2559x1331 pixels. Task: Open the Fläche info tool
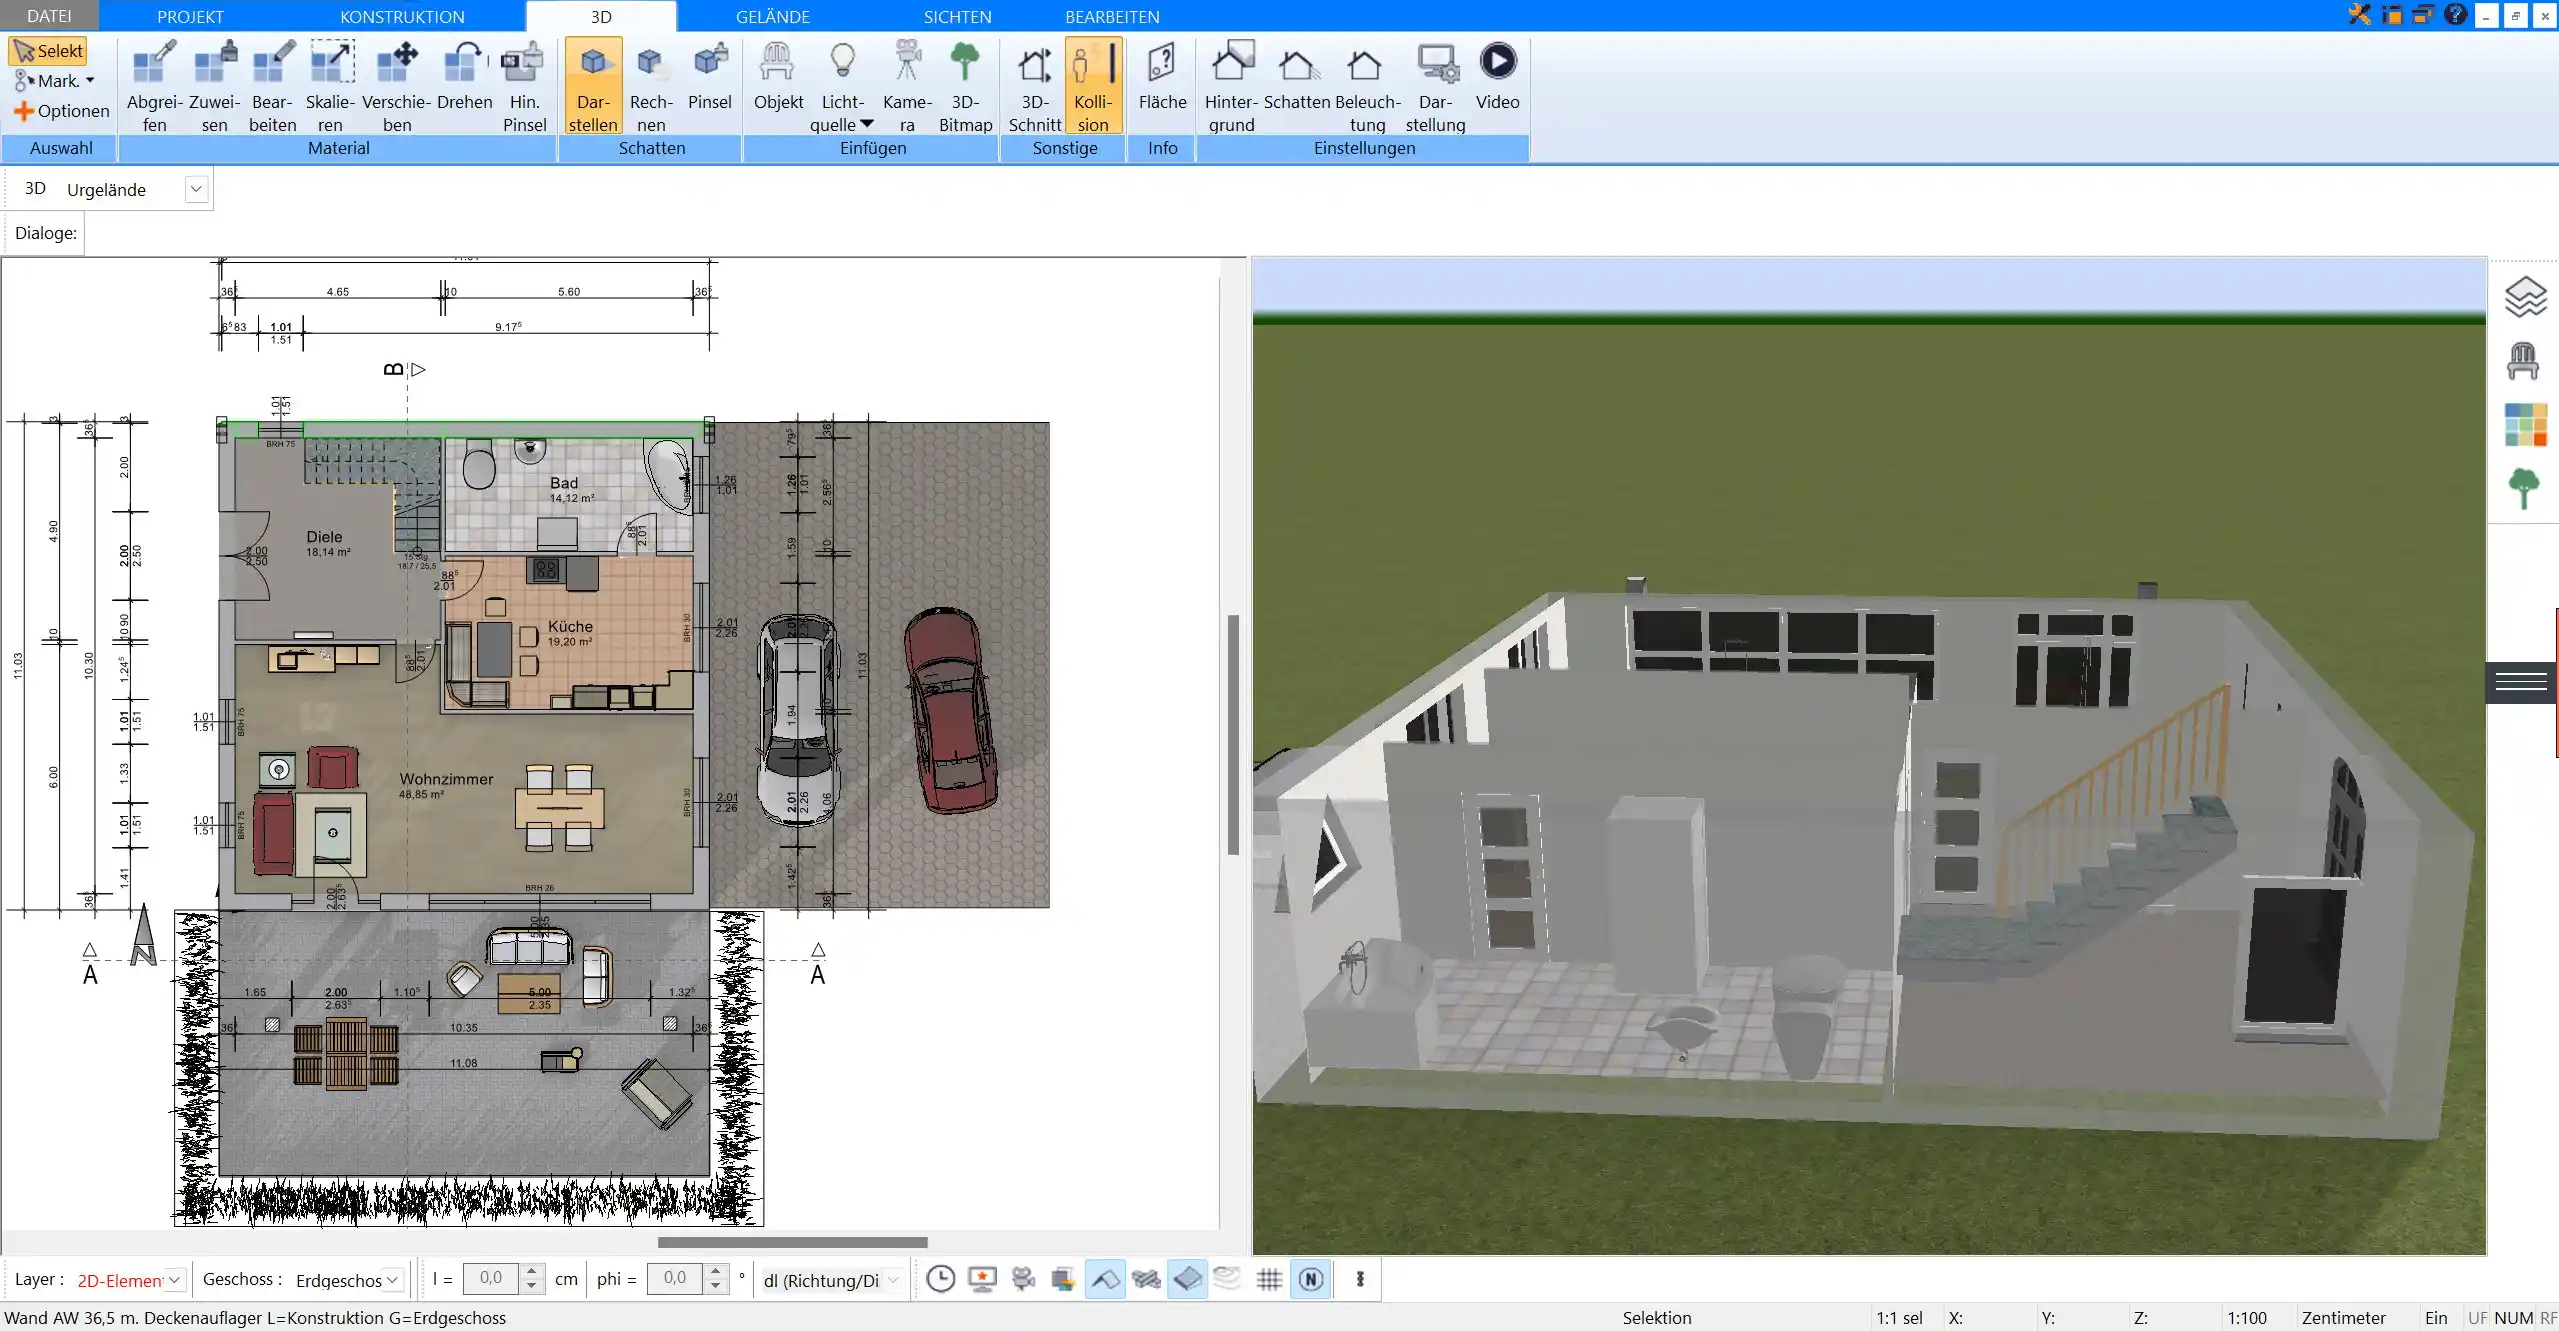click(1162, 76)
